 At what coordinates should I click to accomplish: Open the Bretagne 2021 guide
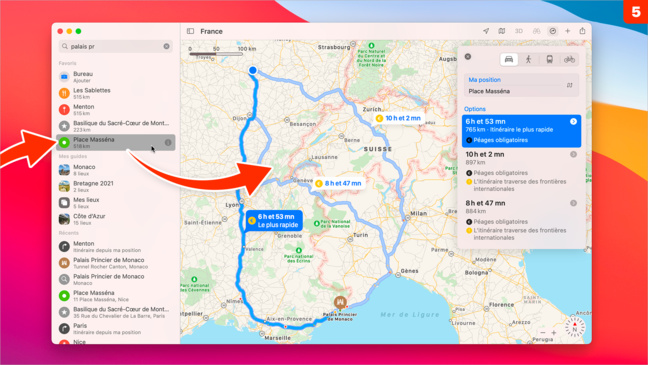(116, 186)
